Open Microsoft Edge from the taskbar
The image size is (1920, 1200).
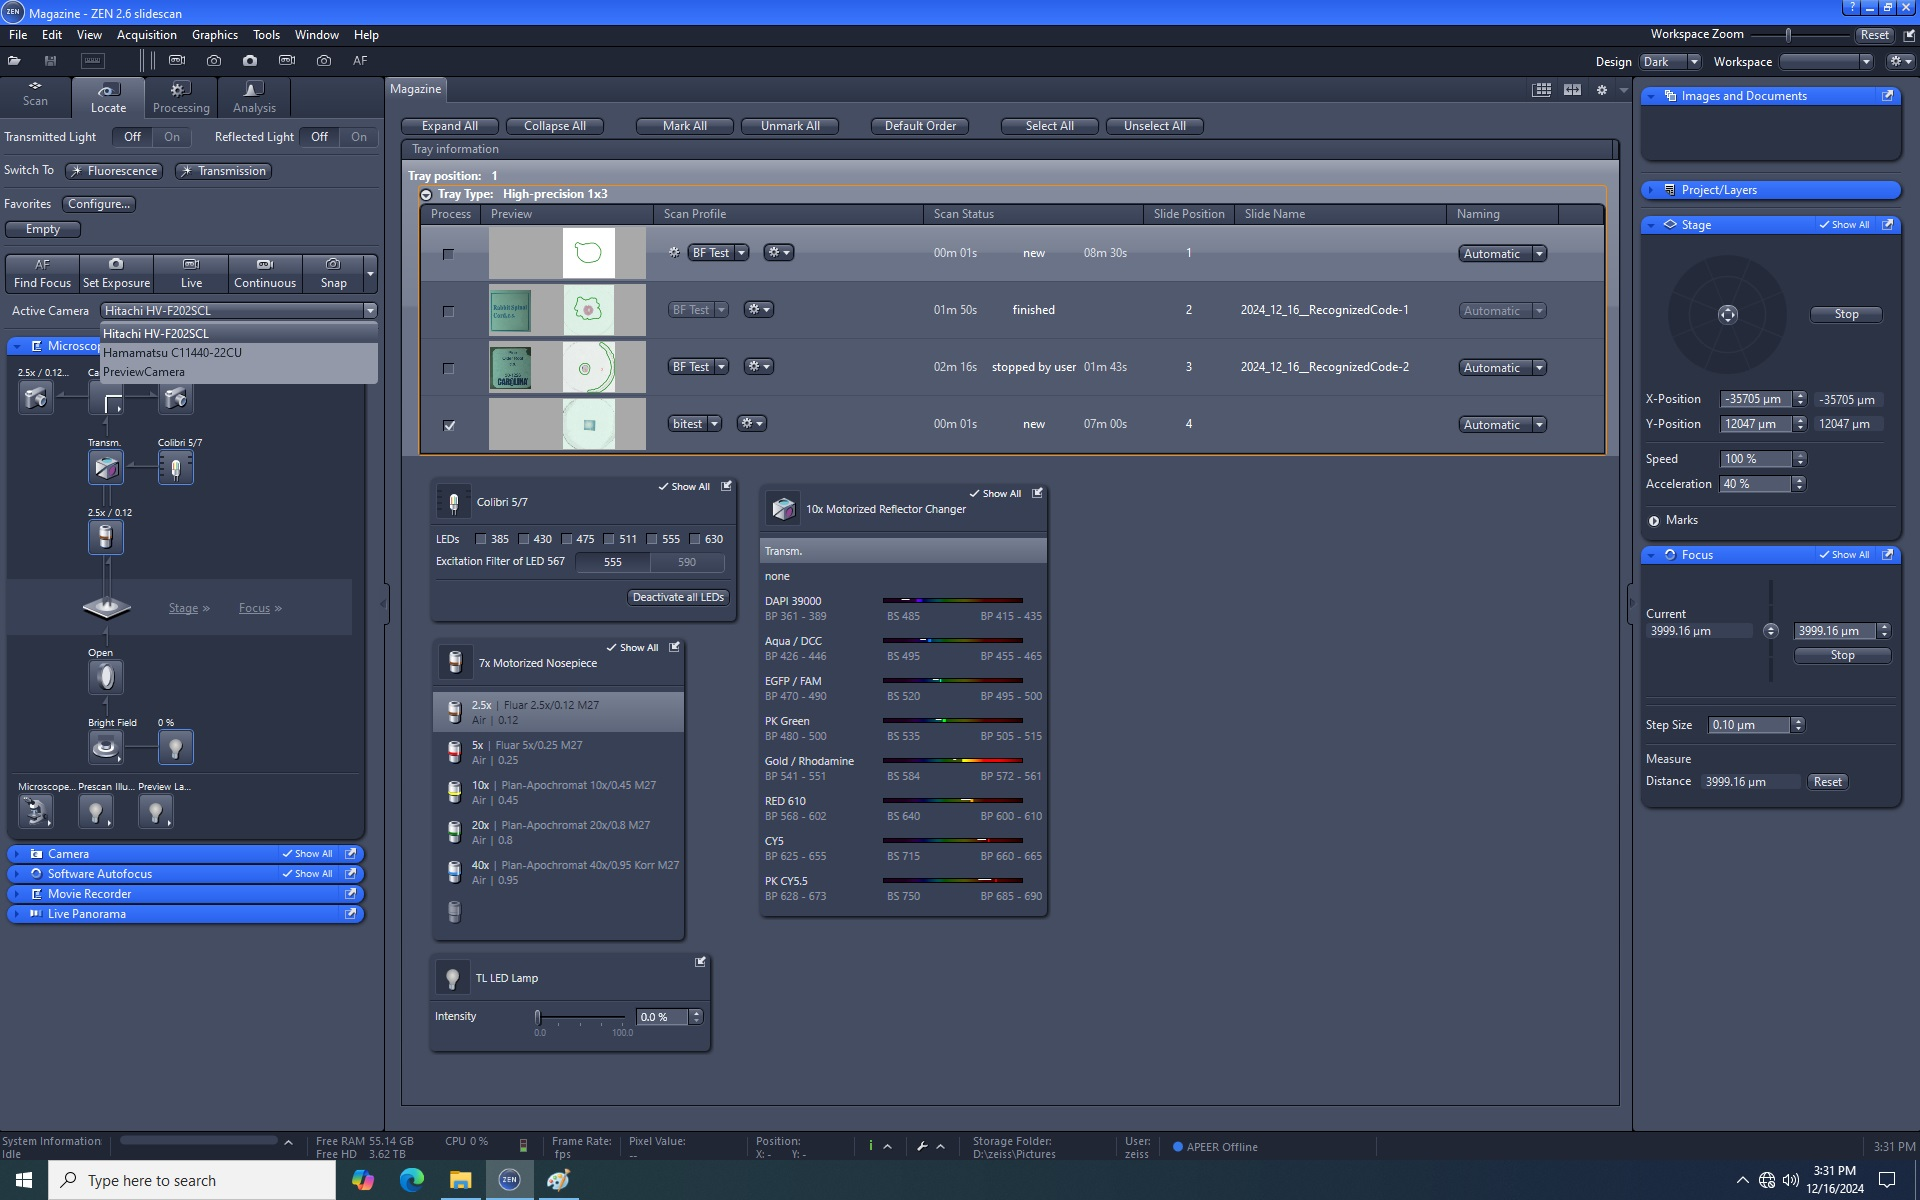coord(411,1180)
